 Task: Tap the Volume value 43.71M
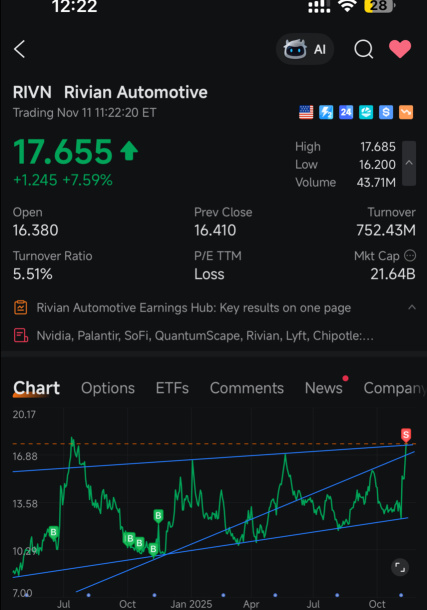pos(376,182)
